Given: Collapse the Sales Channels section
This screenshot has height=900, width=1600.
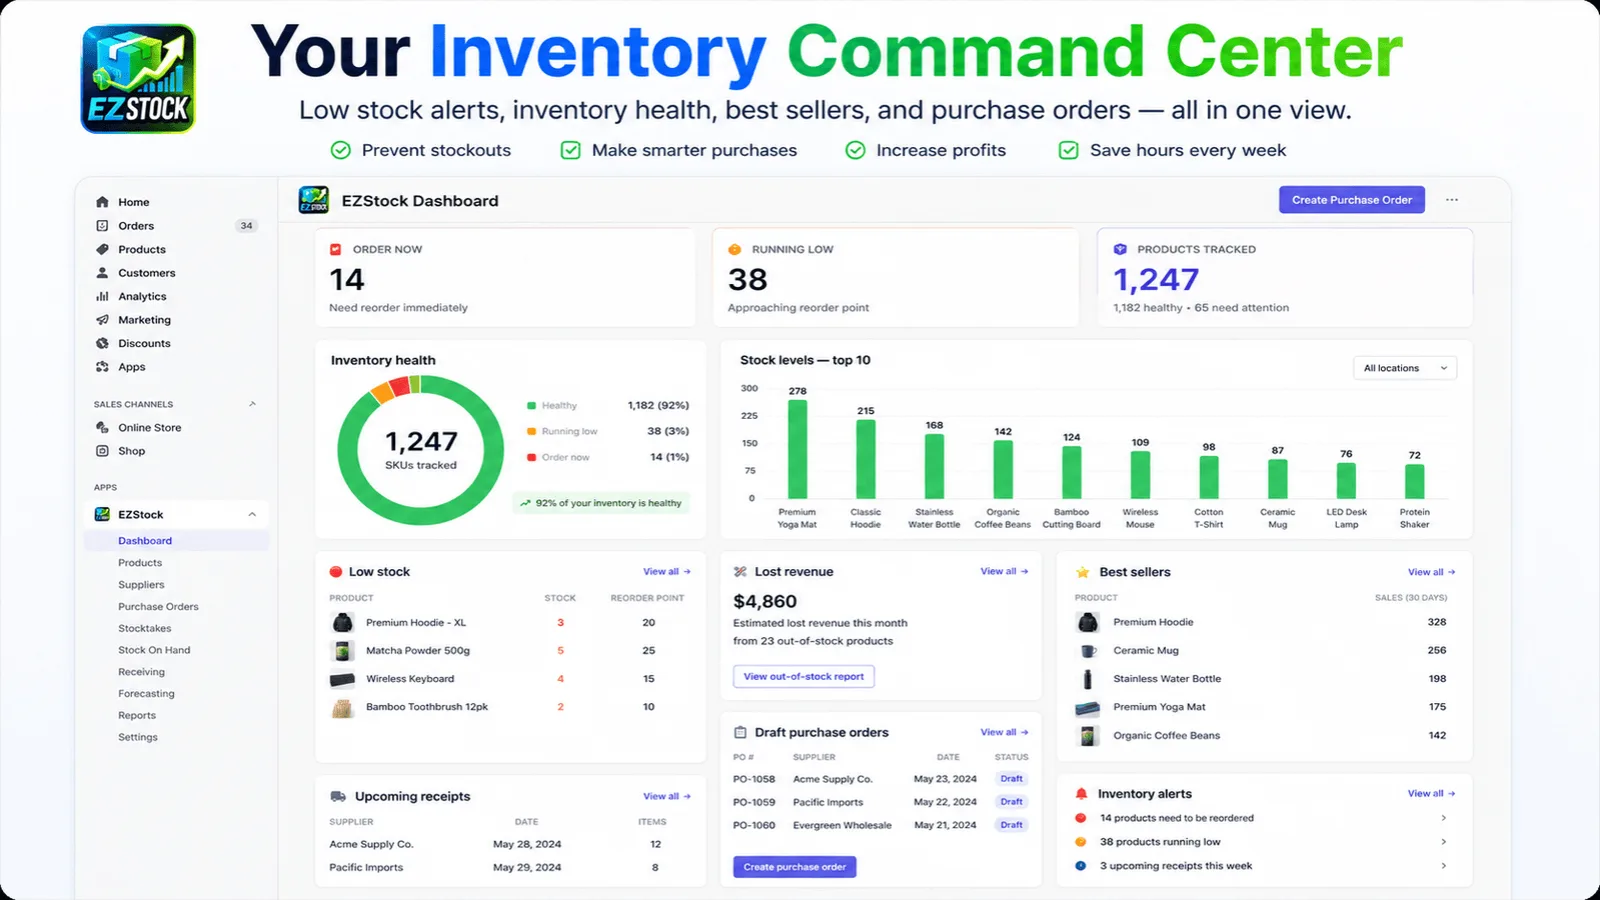Looking at the screenshot, I should coord(252,404).
